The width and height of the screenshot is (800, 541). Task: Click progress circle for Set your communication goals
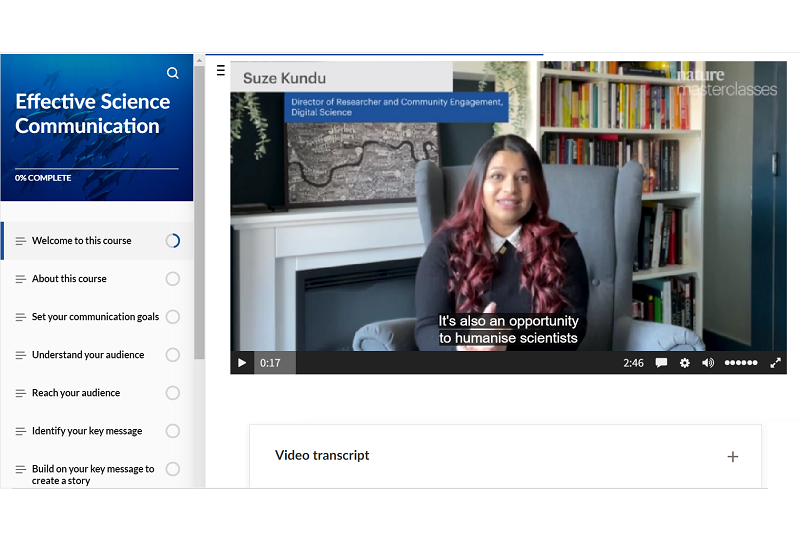(173, 317)
